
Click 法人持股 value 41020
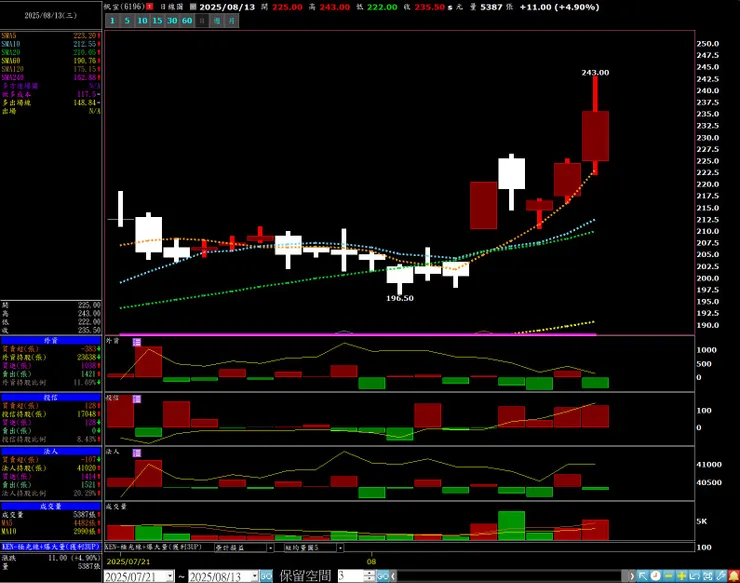point(86,468)
